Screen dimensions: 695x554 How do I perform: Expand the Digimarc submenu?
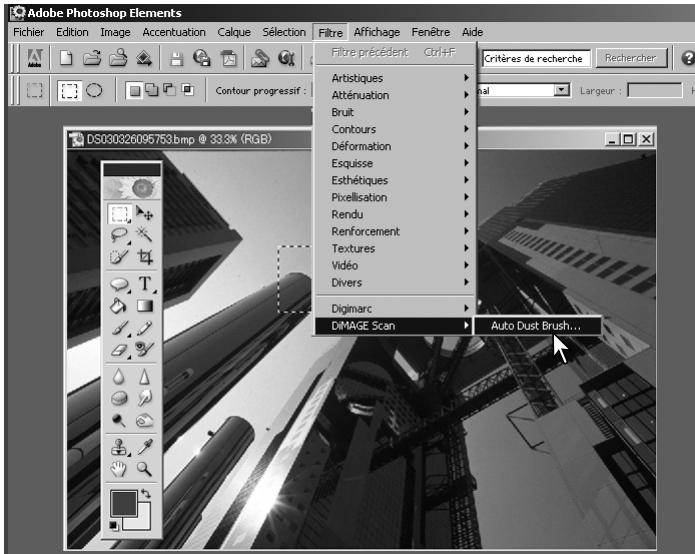click(394, 308)
